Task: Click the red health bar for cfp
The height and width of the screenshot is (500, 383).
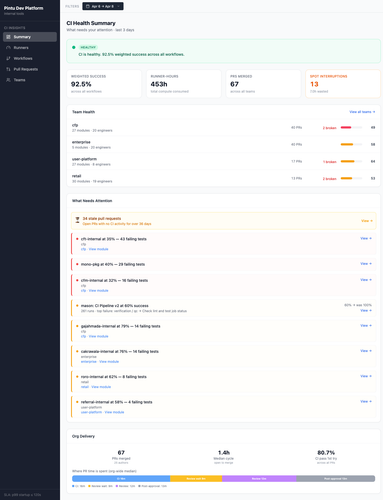Action: pyautogui.click(x=346, y=127)
